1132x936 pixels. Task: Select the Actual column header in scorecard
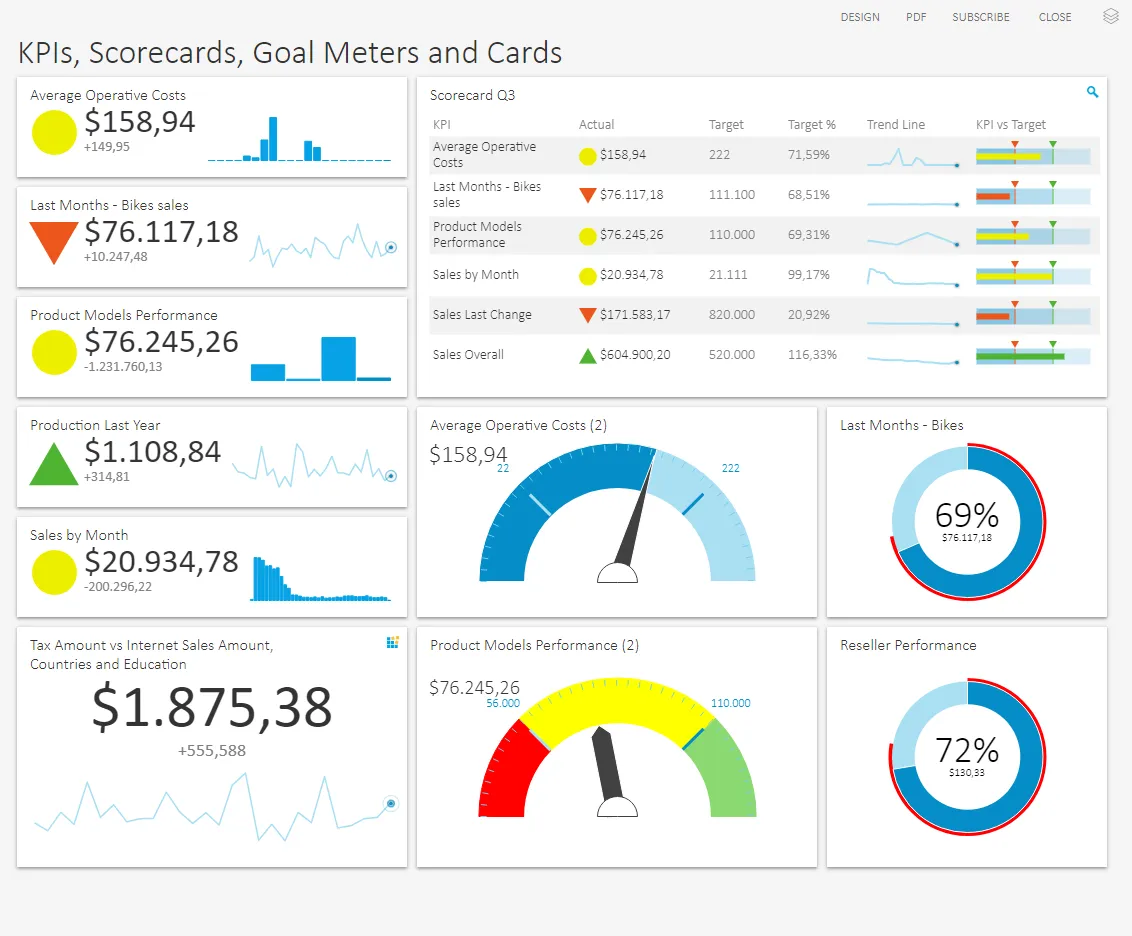point(596,125)
